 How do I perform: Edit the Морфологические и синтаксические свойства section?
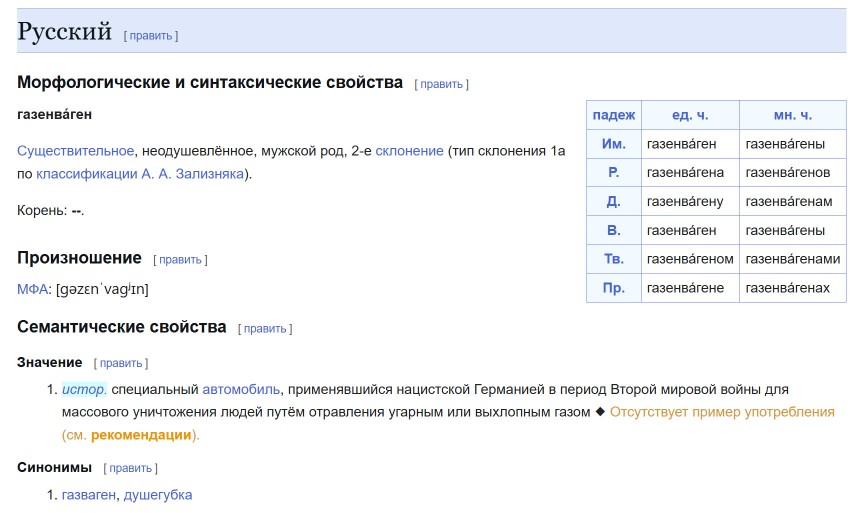click(x=441, y=84)
